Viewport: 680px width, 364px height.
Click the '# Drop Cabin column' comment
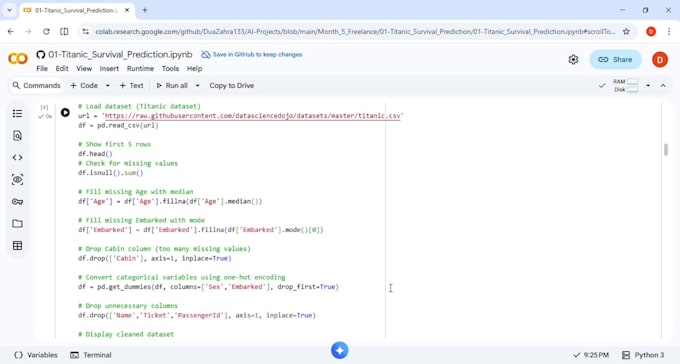[x=164, y=249]
